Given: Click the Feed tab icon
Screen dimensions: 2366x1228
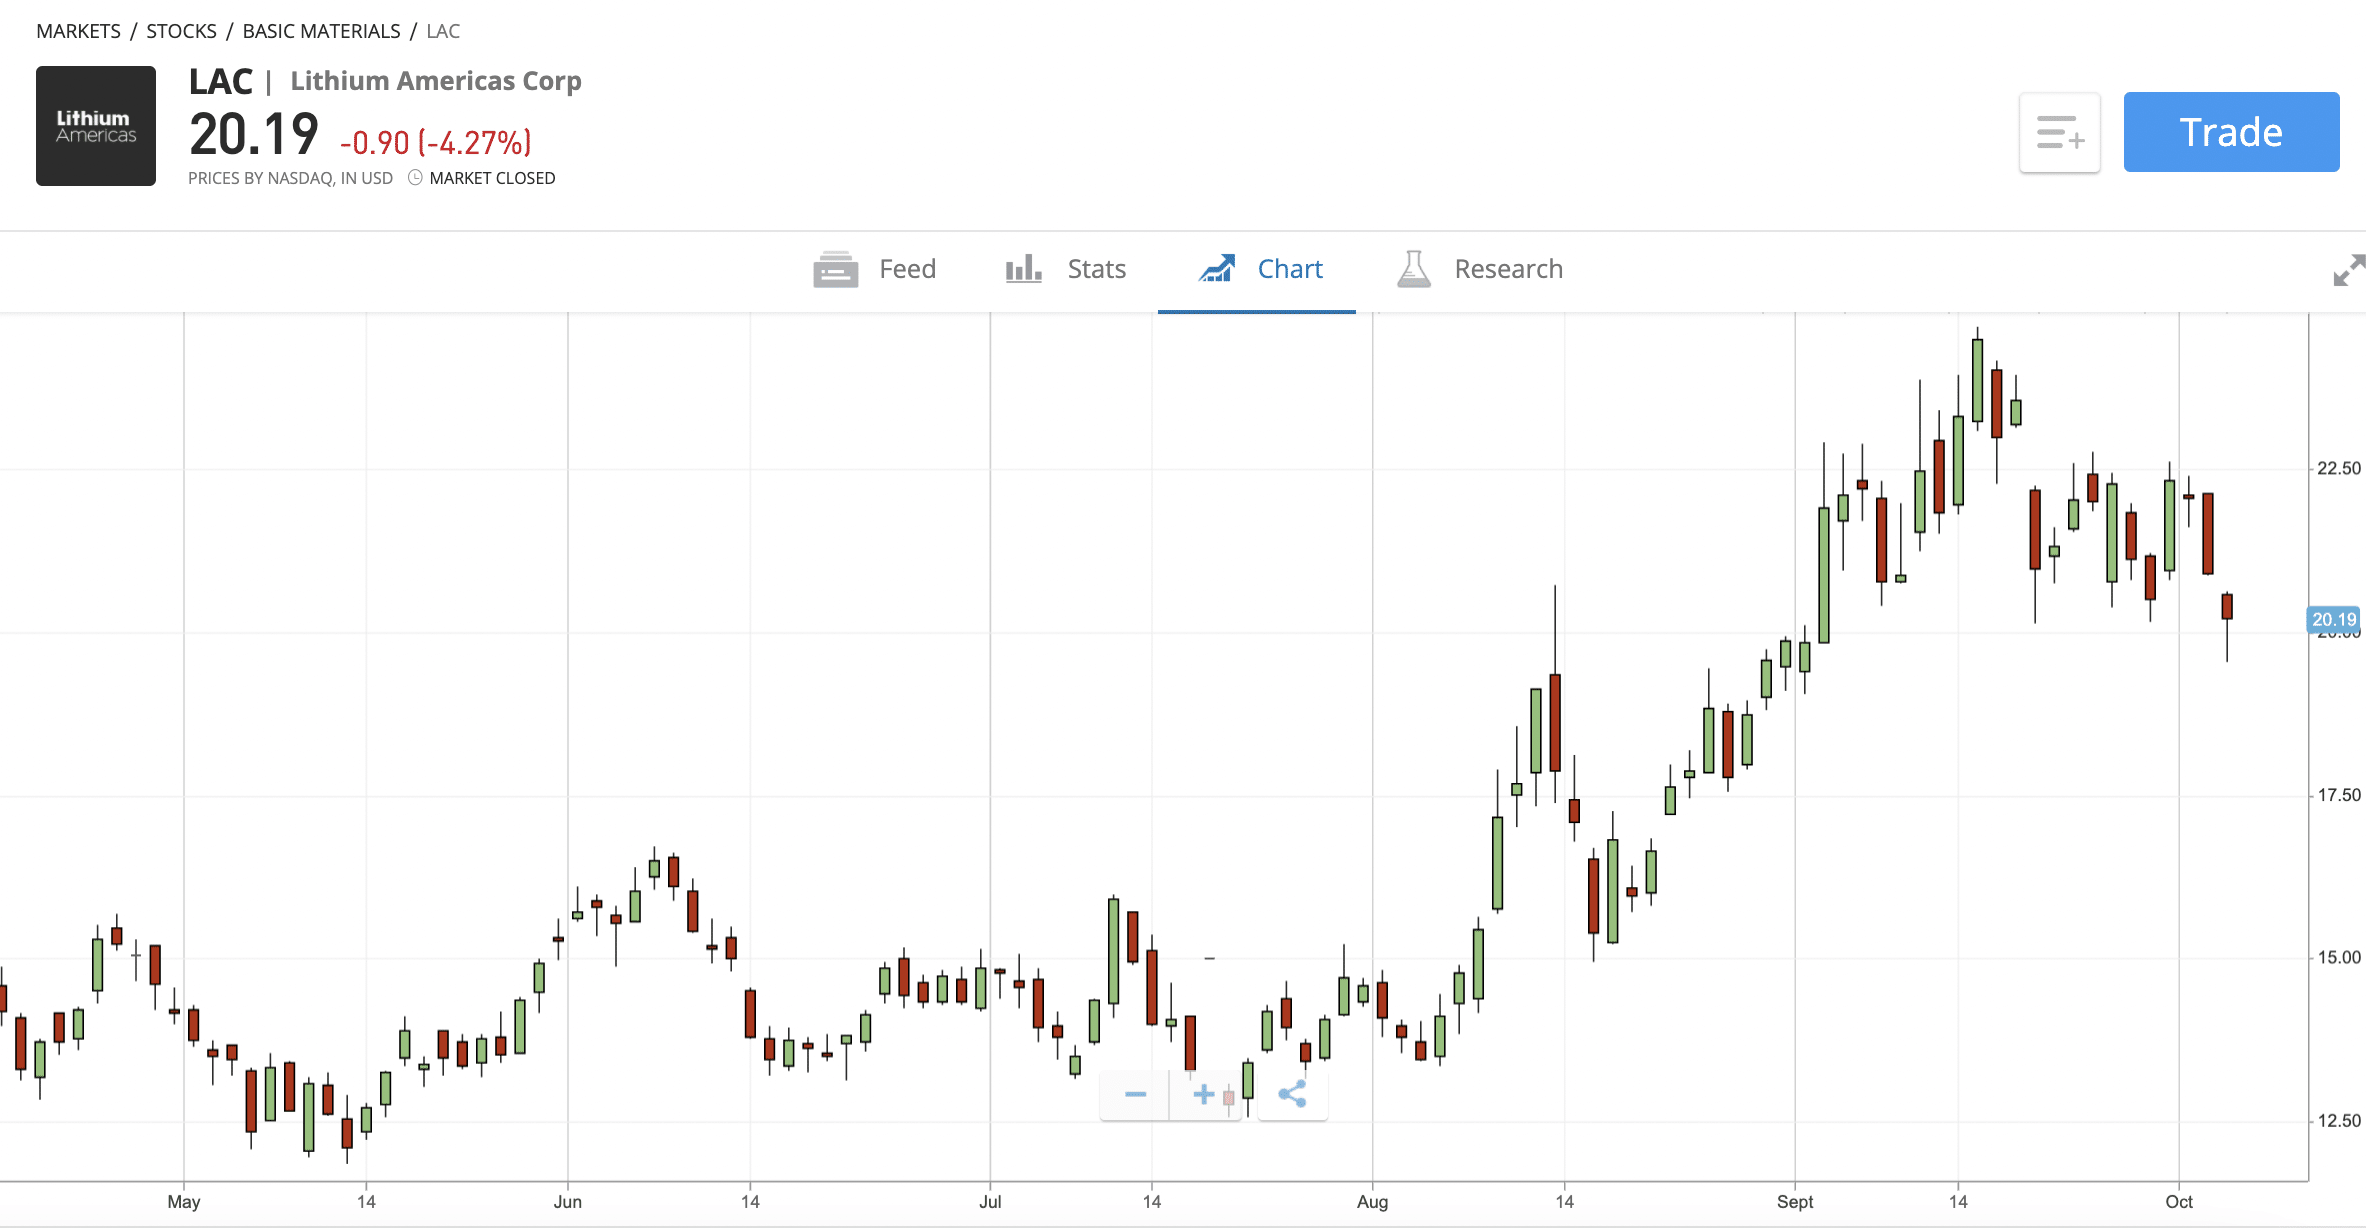Looking at the screenshot, I should pyautogui.click(x=836, y=269).
